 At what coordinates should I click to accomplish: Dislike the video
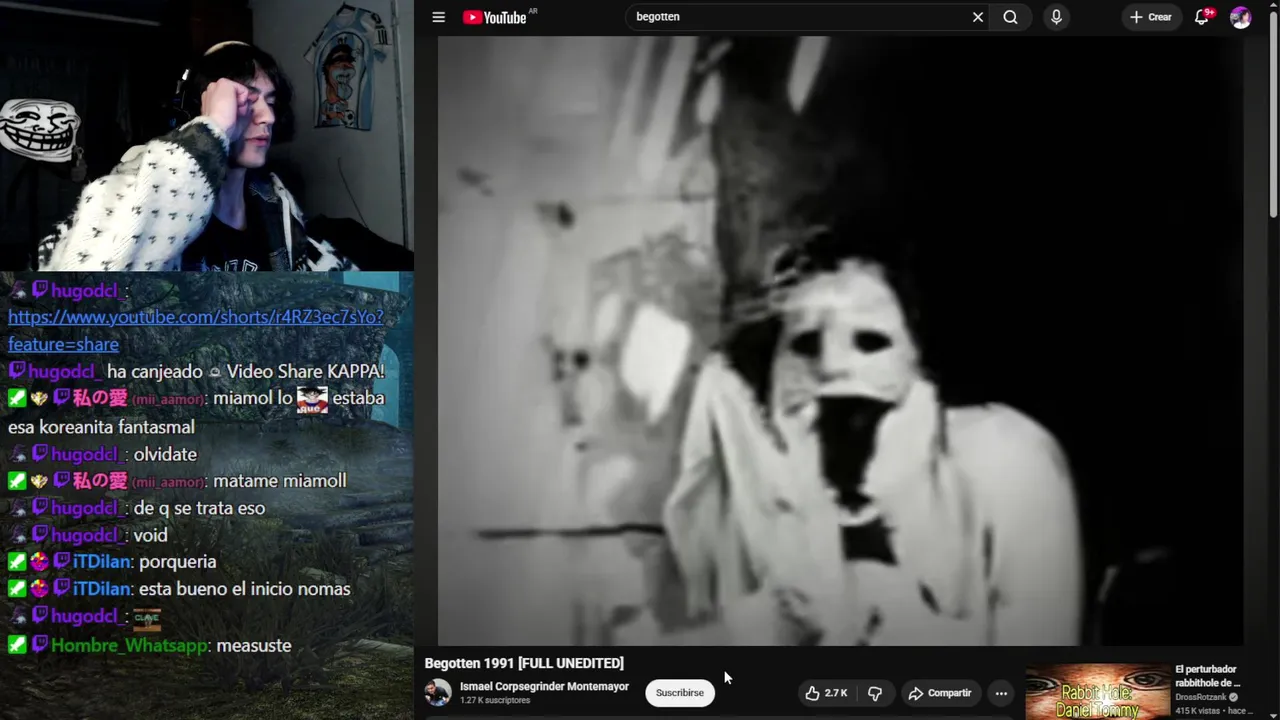[x=875, y=693]
